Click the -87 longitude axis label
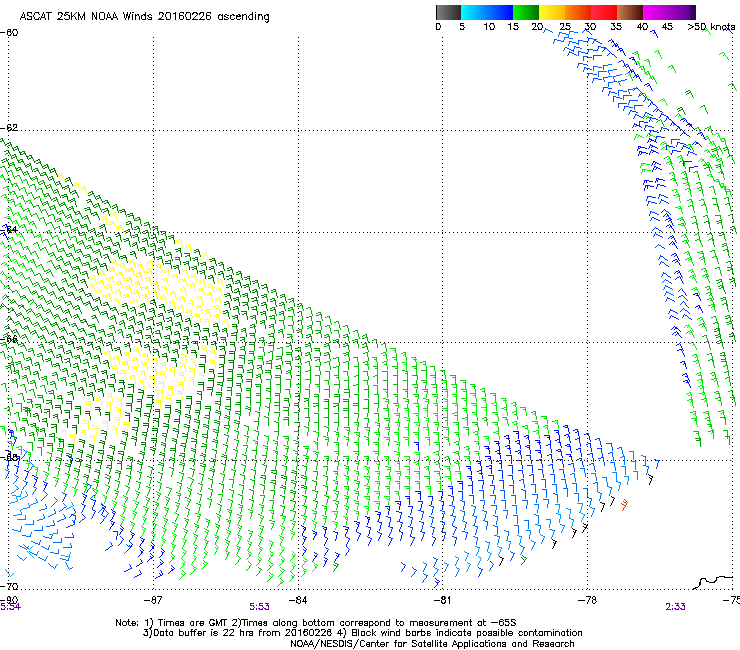 [x=153, y=600]
